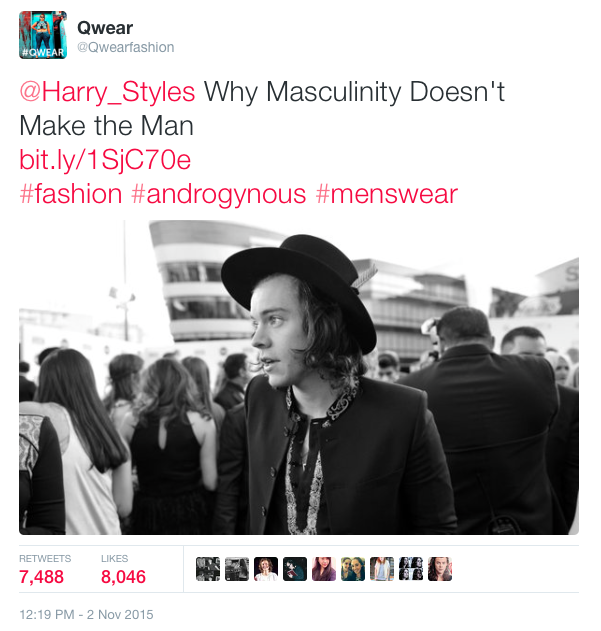Open the @Harry_Styles mention
This screenshot has height=631, width=601.
click(x=107, y=92)
